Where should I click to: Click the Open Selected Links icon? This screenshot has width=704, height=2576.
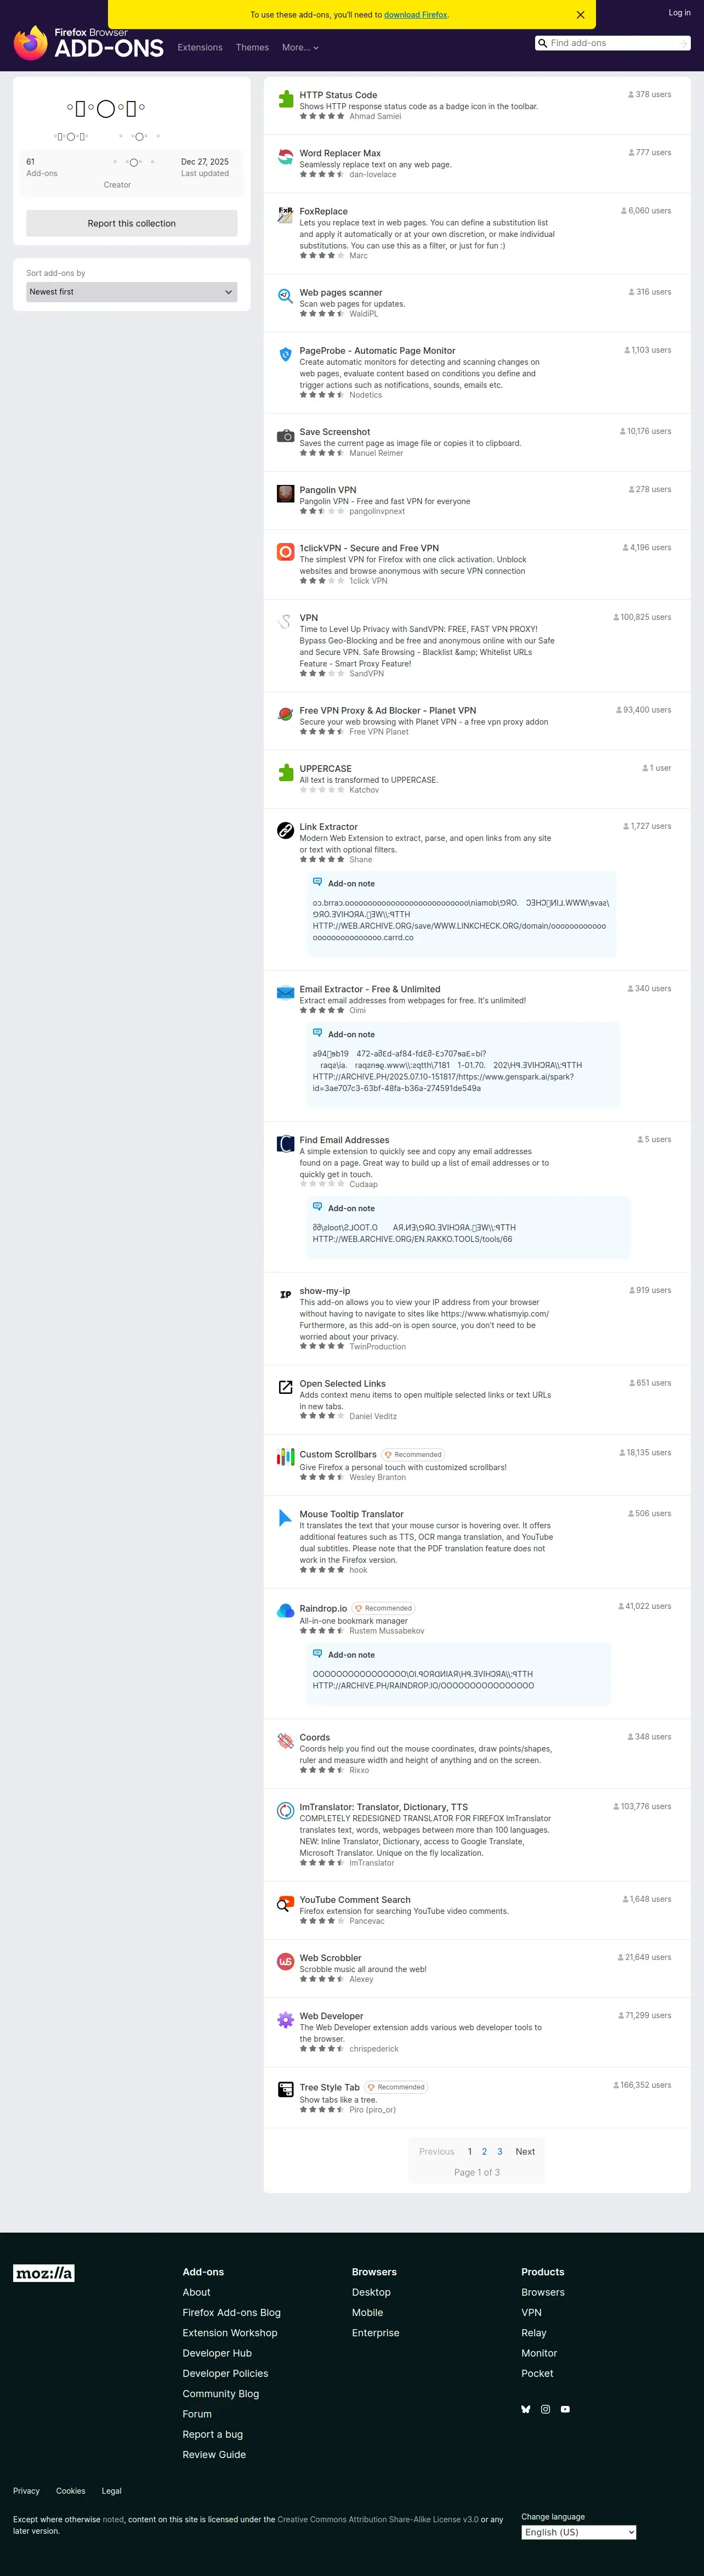[x=285, y=1387]
